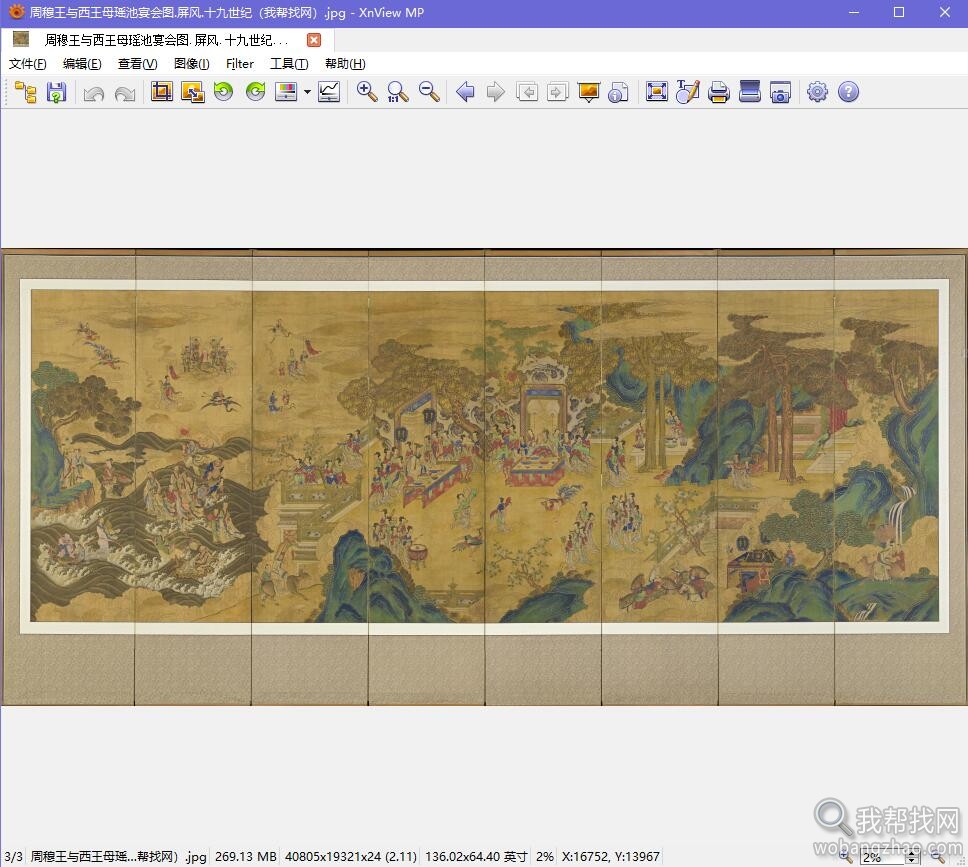This screenshot has width=968, height=867.
Task: Open the 文件(F) menu
Action: [x=27, y=64]
